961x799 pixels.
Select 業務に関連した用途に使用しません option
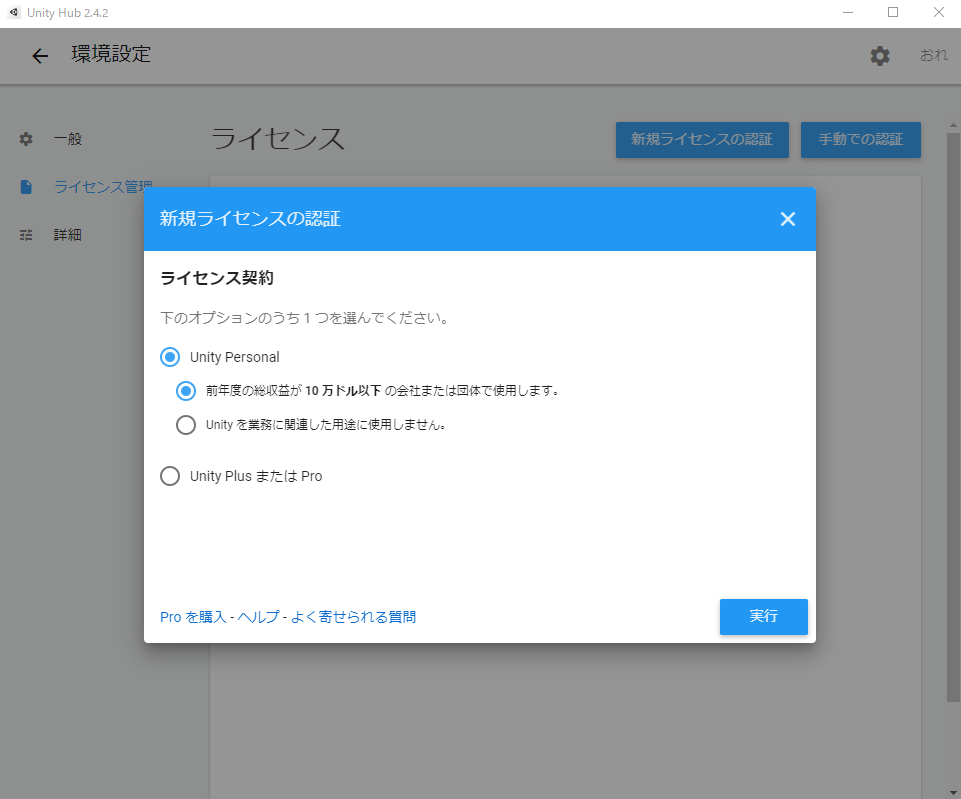[186, 425]
